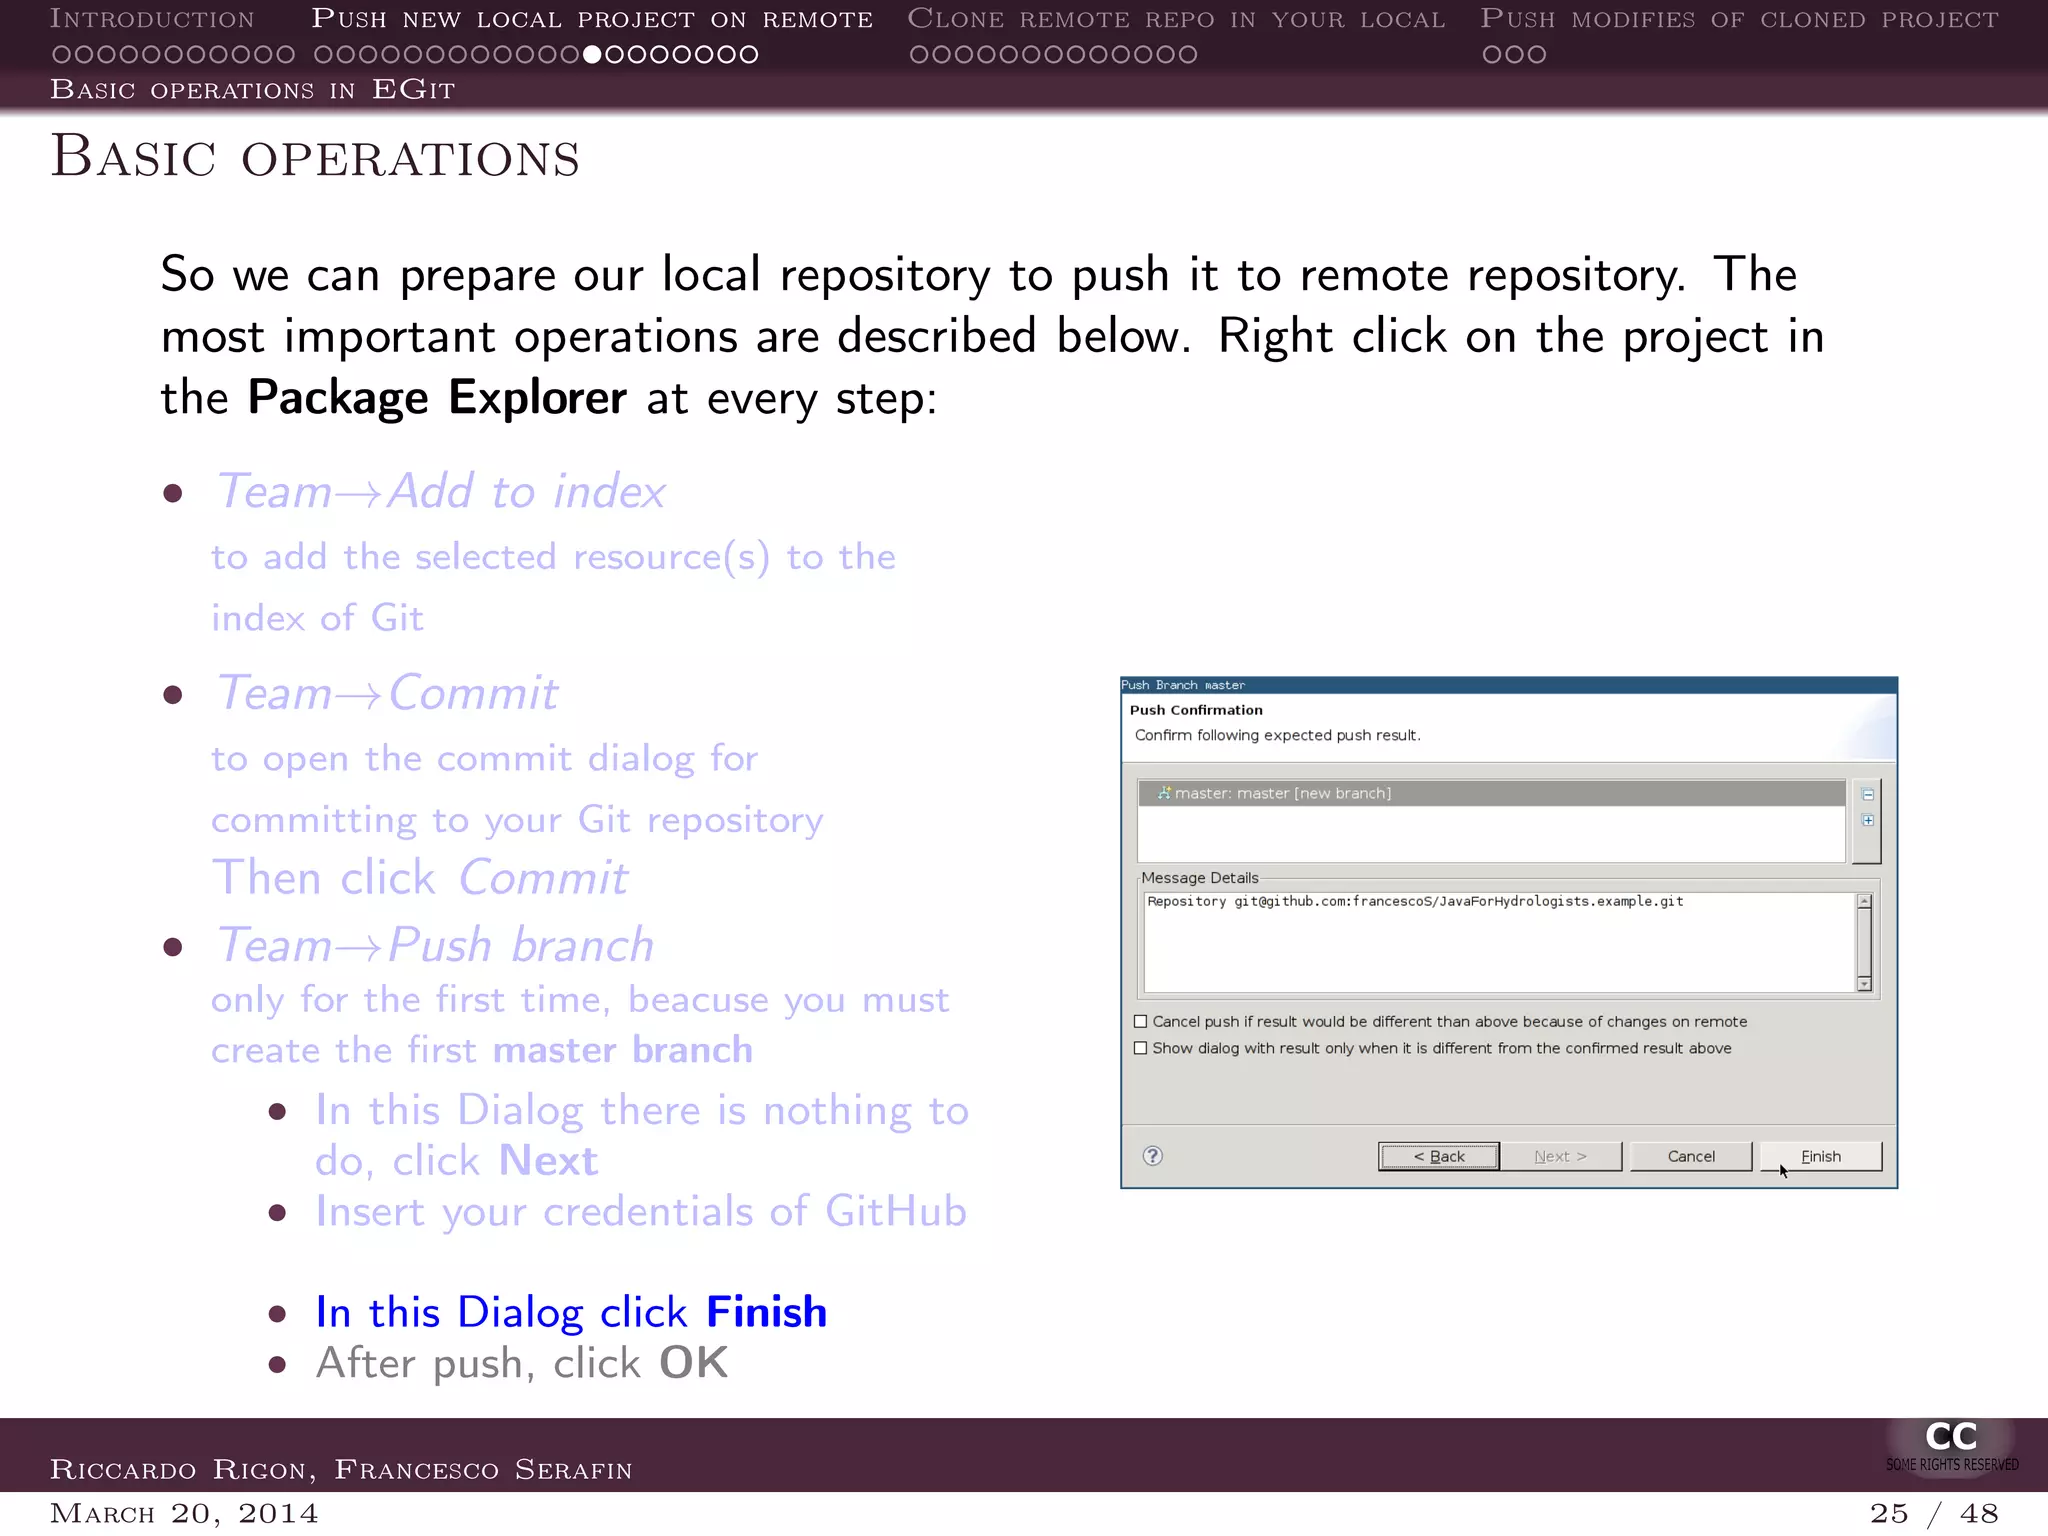Viewport: 2048px width, 1536px height.
Task: Click 'Insert your credentials of GitHub' bullet
Action: coord(641,1211)
